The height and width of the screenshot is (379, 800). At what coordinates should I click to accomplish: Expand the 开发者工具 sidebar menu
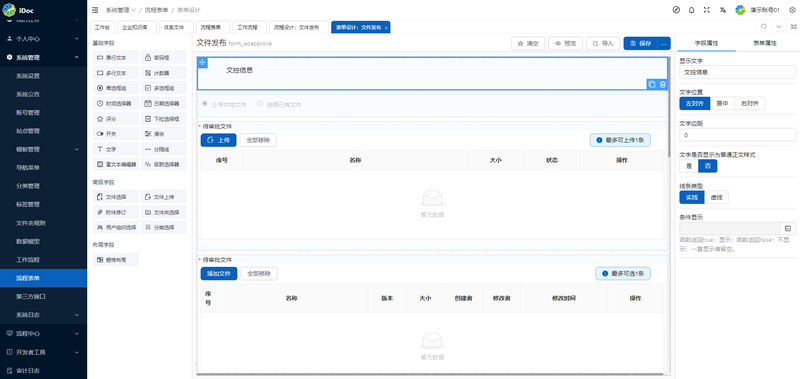[x=43, y=352]
